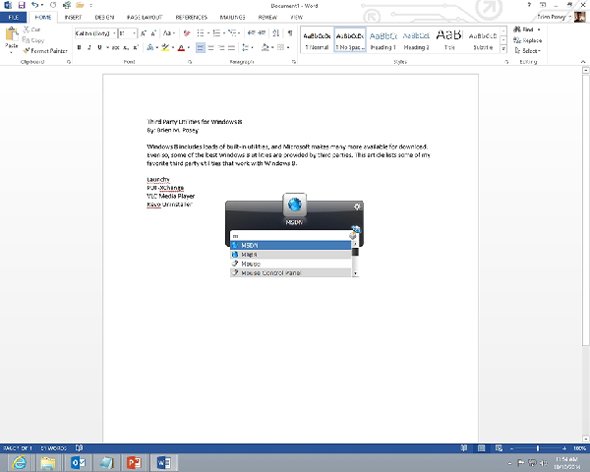Expand the Styles gallery more arrow
Viewport: 590px width, 472px height.
[503, 49]
